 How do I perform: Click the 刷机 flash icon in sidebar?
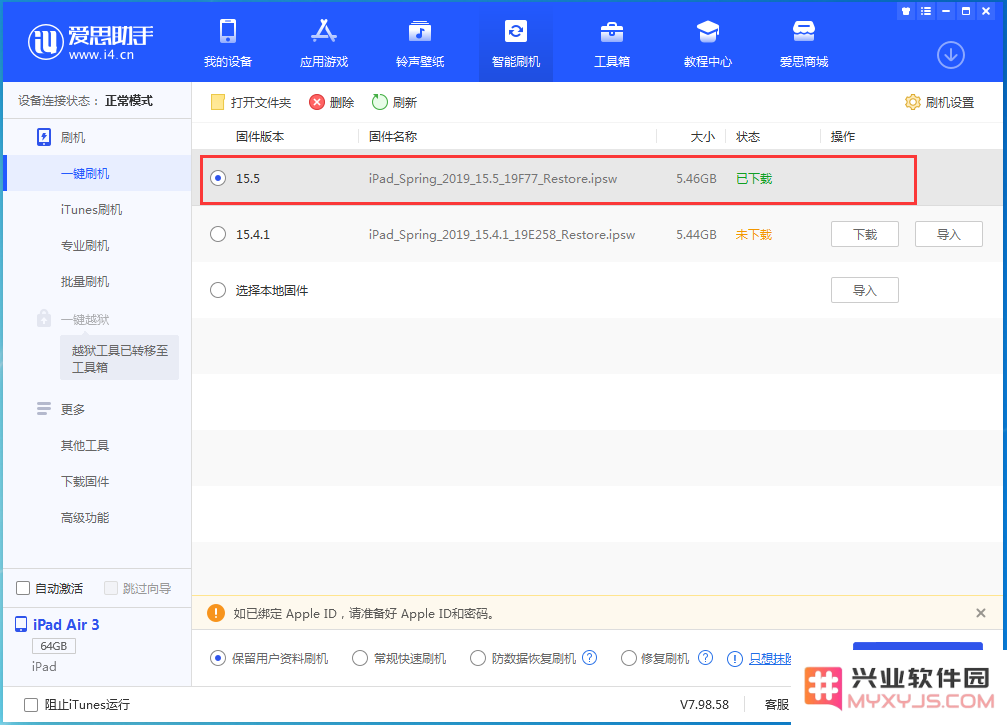44,137
